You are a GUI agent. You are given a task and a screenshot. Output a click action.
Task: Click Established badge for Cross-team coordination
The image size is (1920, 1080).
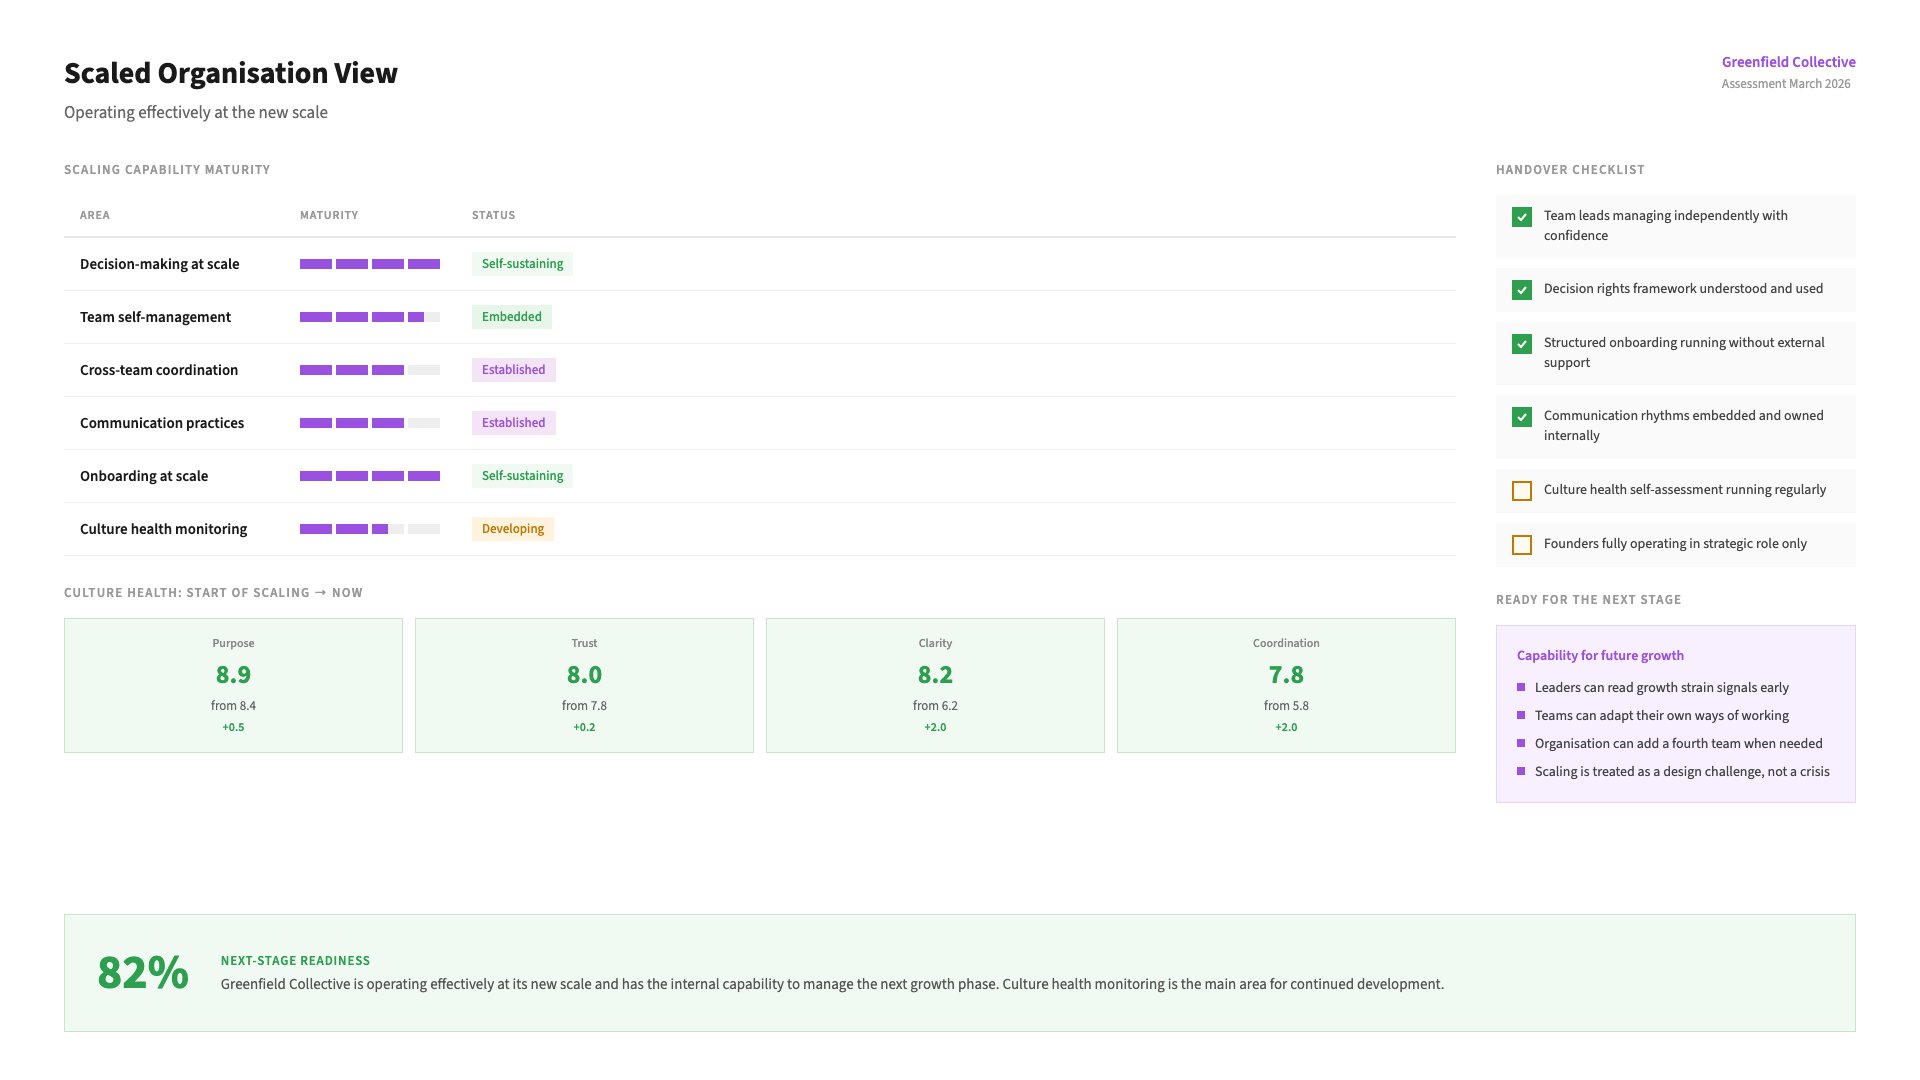coord(513,370)
